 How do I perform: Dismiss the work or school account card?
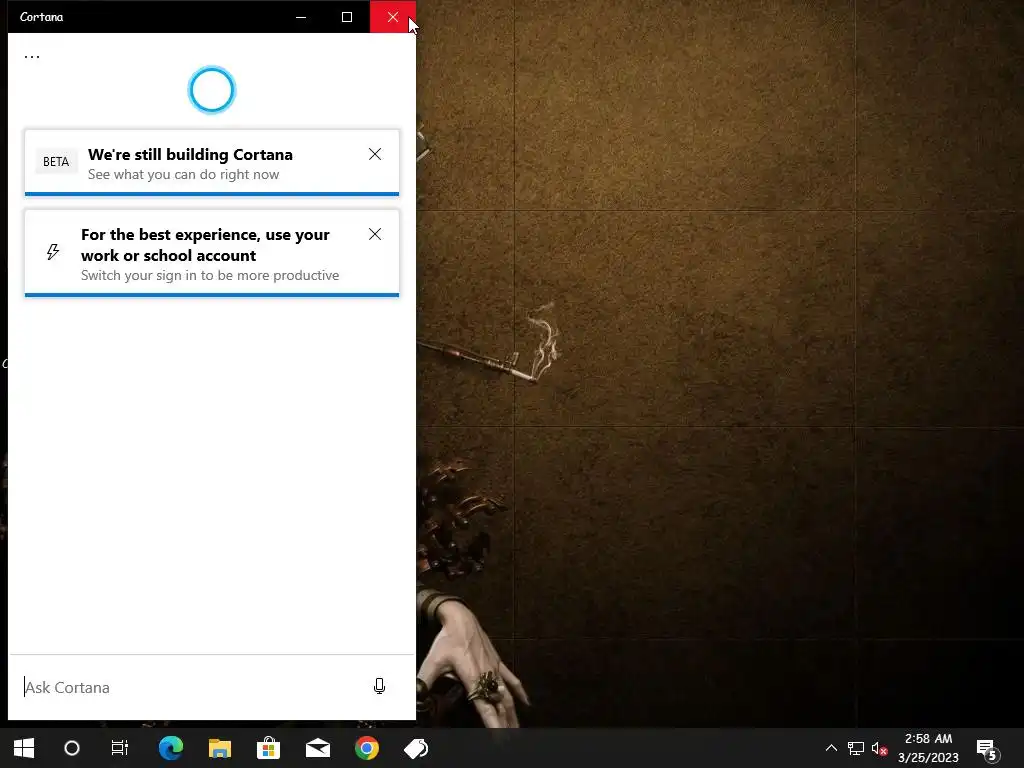point(375,234)
